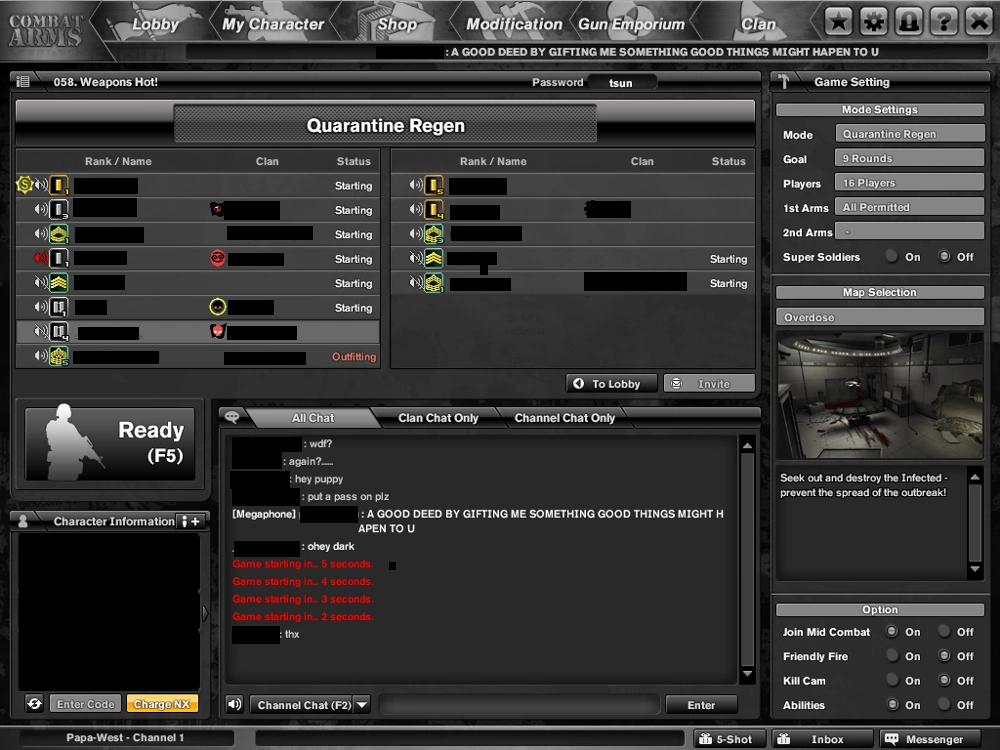Viewport: 1000px width, 750px height.
Task: Click the Invite button
Action: coord(709,383)
